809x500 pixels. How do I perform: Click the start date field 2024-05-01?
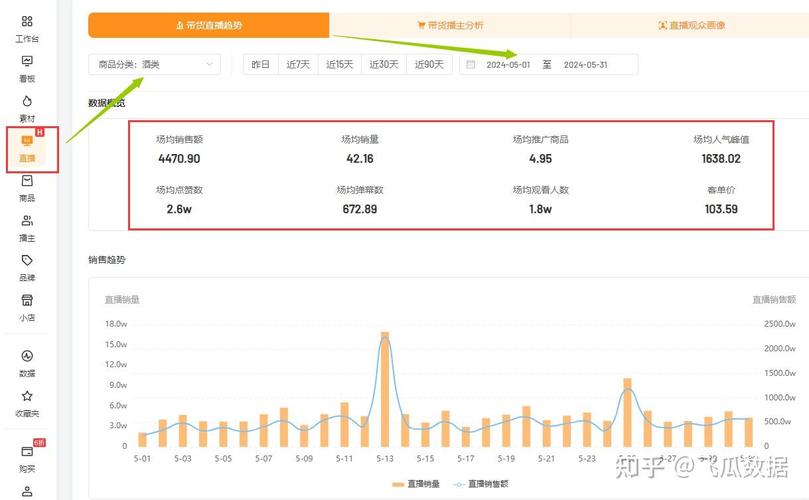508,64
